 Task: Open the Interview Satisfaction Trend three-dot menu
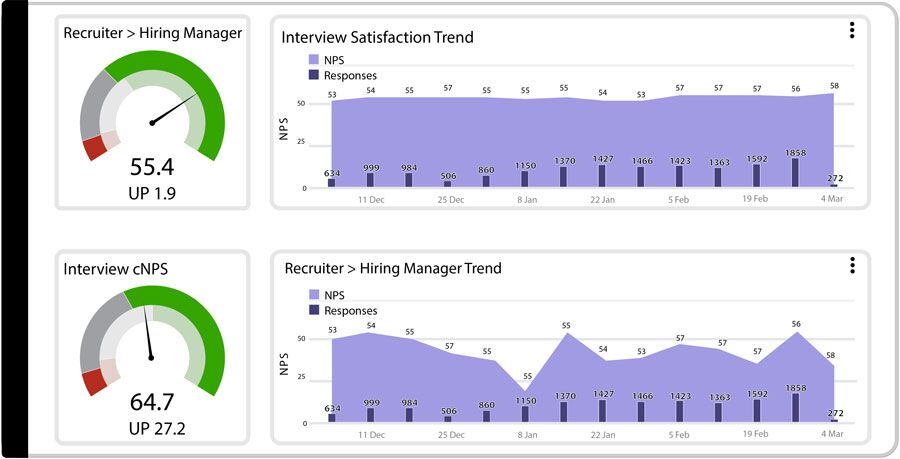click(852, 30)
